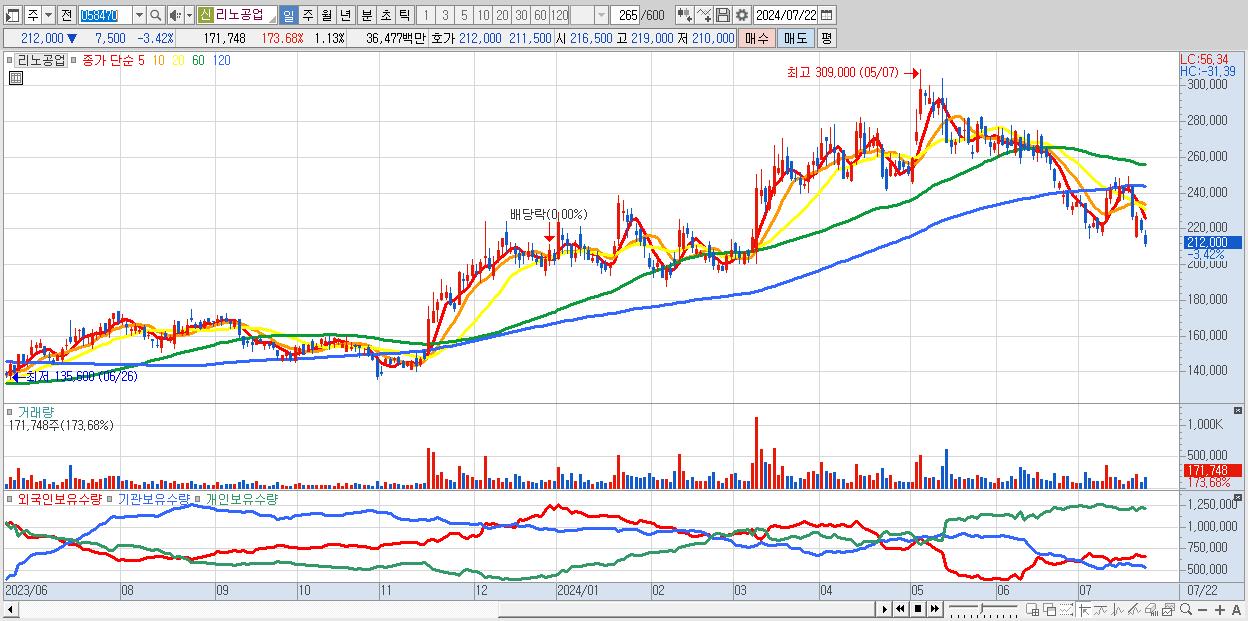Viewport: 1248px width, 621px height.
Task: Click the 리노공업 chart legend label
Action: 42,60
